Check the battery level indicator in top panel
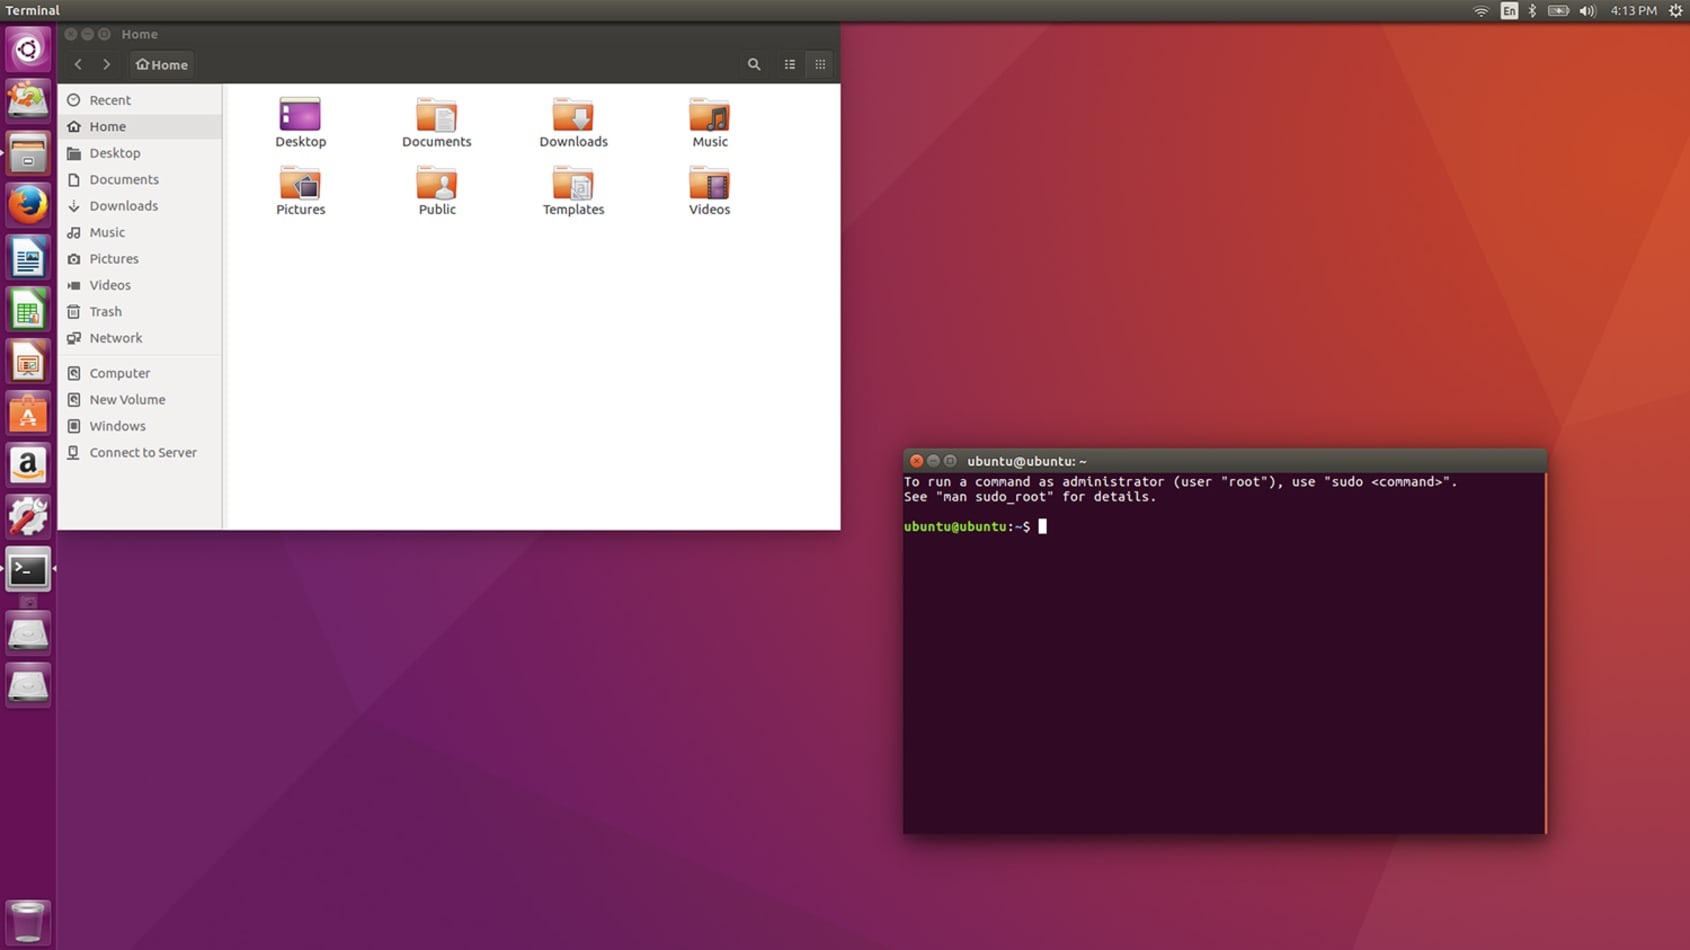Image resolution: width=1690 pixels, height=950 pixels. click(x=1558, y=11)
